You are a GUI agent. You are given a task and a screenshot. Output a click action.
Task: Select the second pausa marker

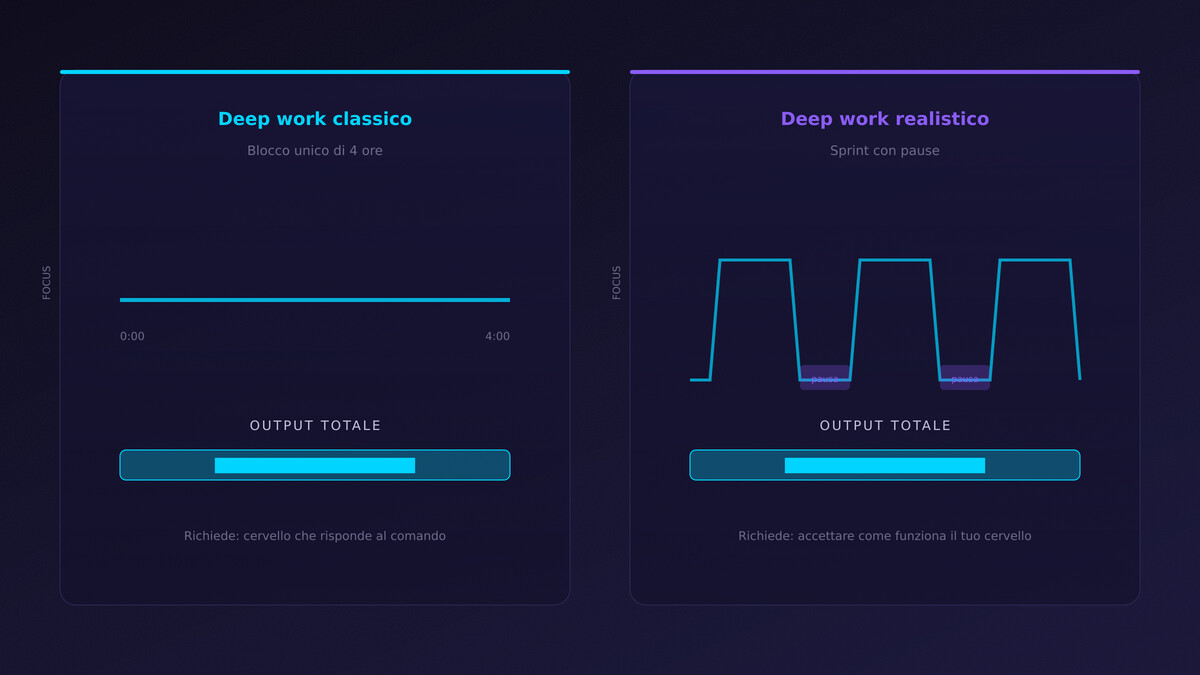click(964, 378)
